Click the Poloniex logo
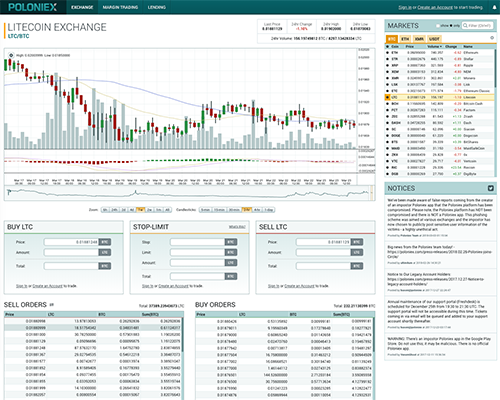The width and height of the screenshot is (500, 400). [32, 7]
